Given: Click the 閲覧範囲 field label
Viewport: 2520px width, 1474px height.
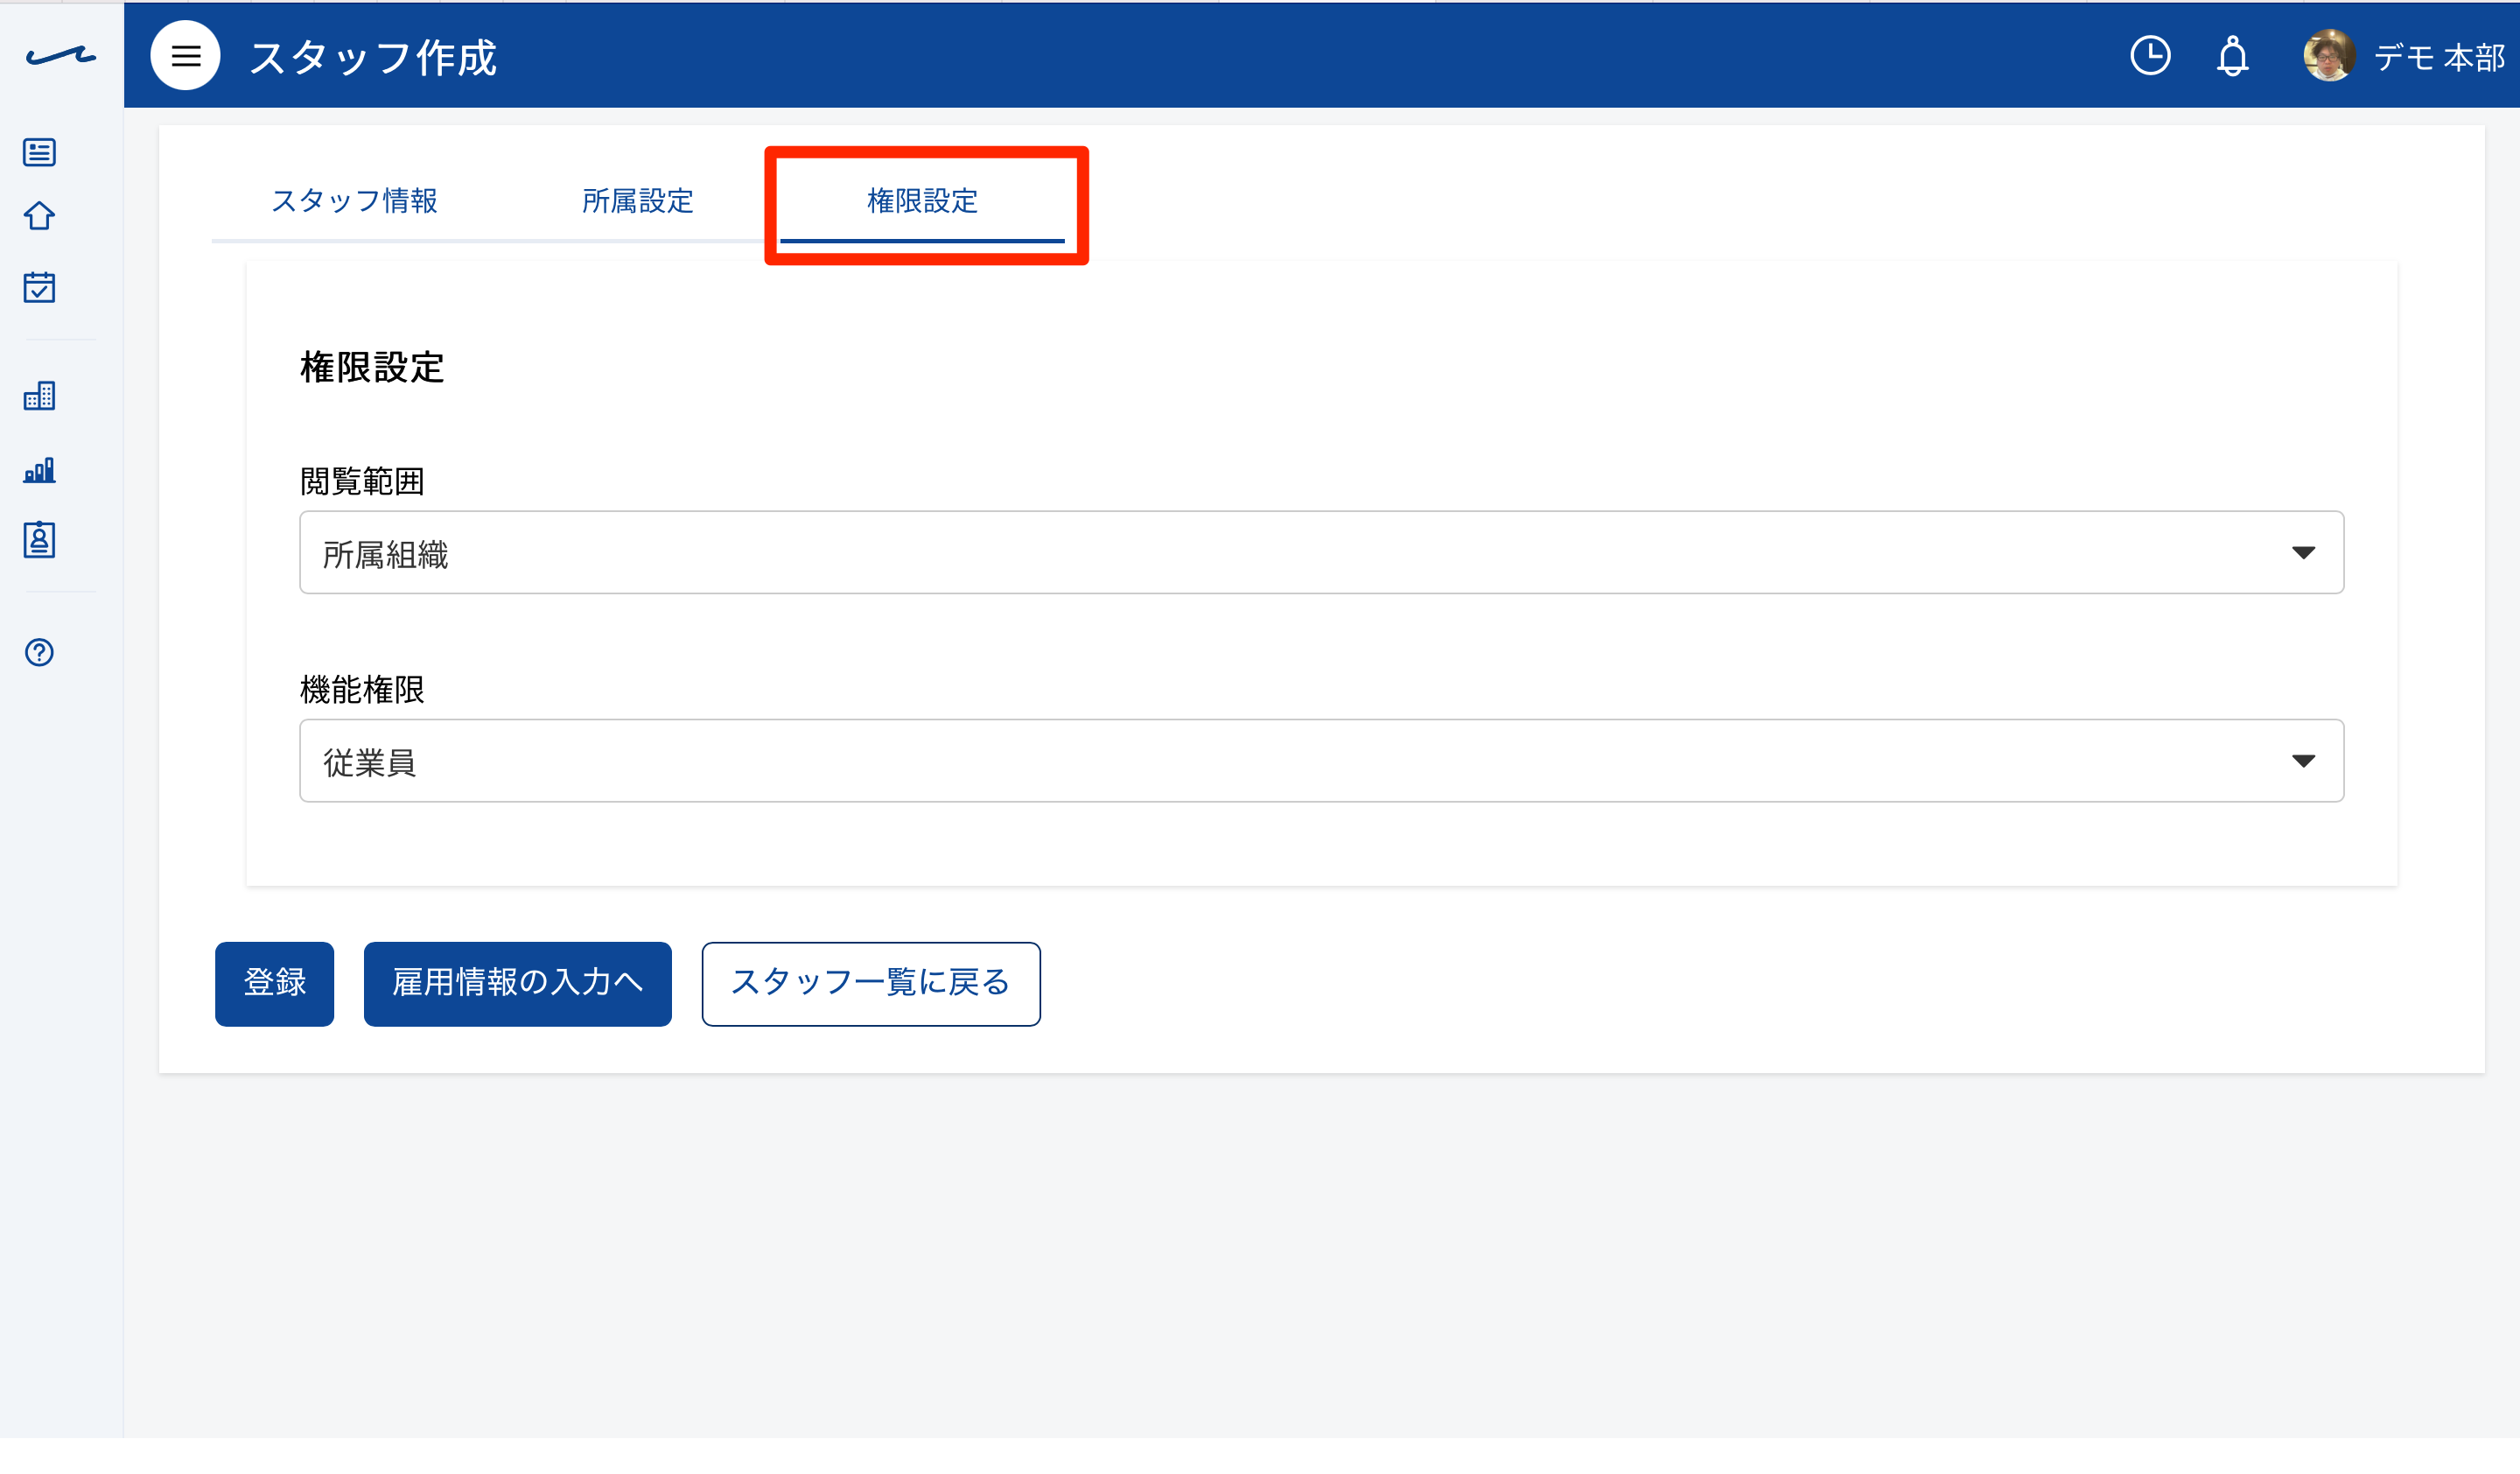Looking at the screenshot, I should coord(362,481).
